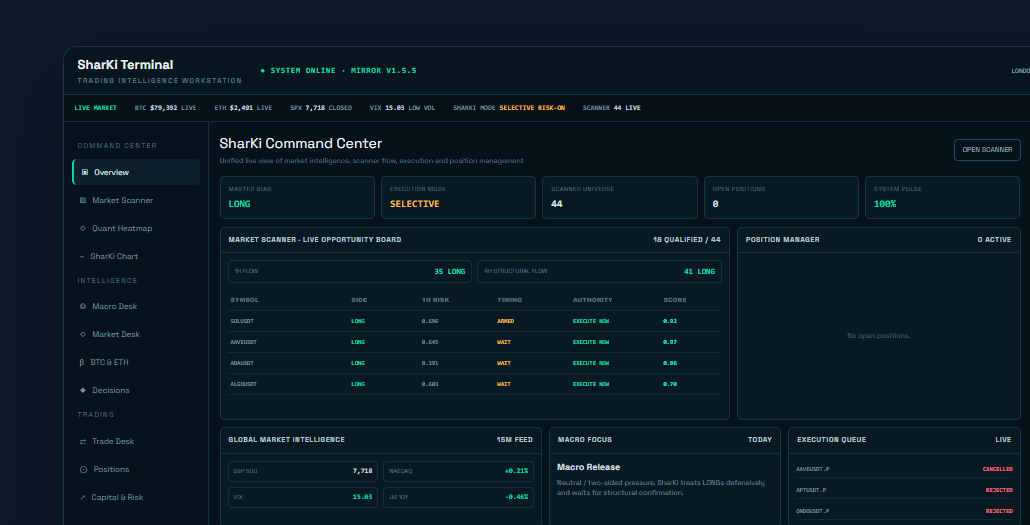Click the beta icon beside BTC & ETH
1030x525 pixels.
[x=82, y=362]
